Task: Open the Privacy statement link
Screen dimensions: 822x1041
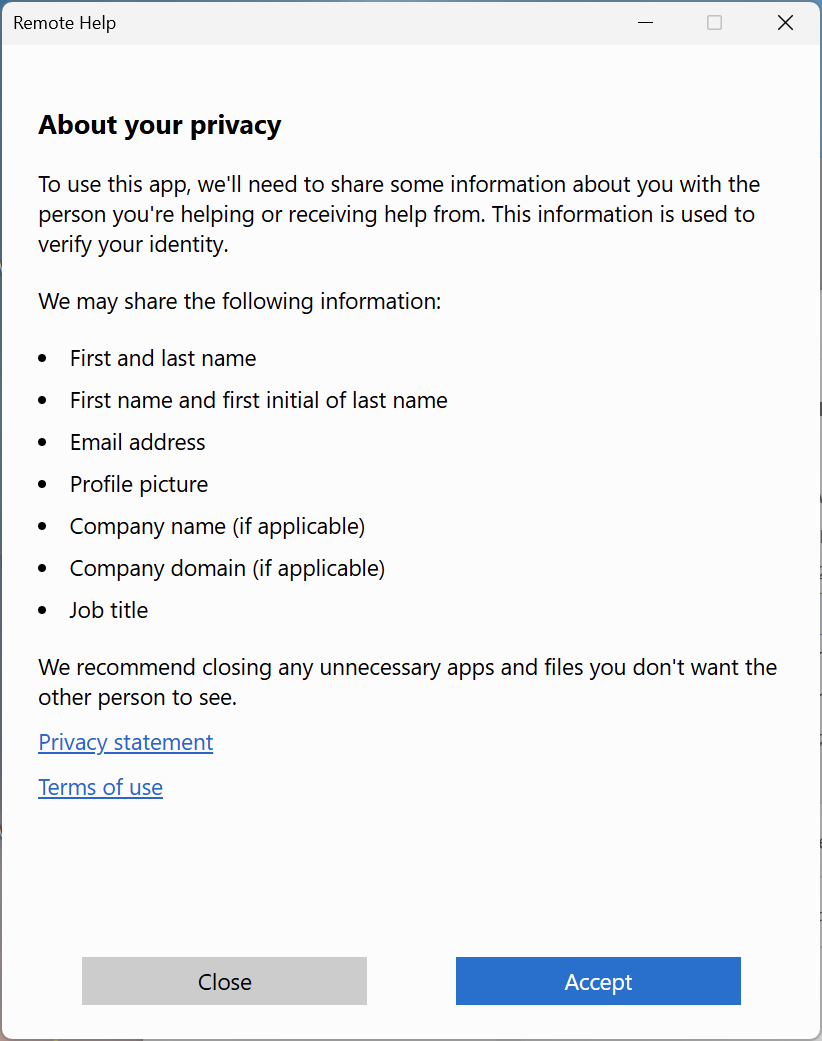Action: pos(125,742)
